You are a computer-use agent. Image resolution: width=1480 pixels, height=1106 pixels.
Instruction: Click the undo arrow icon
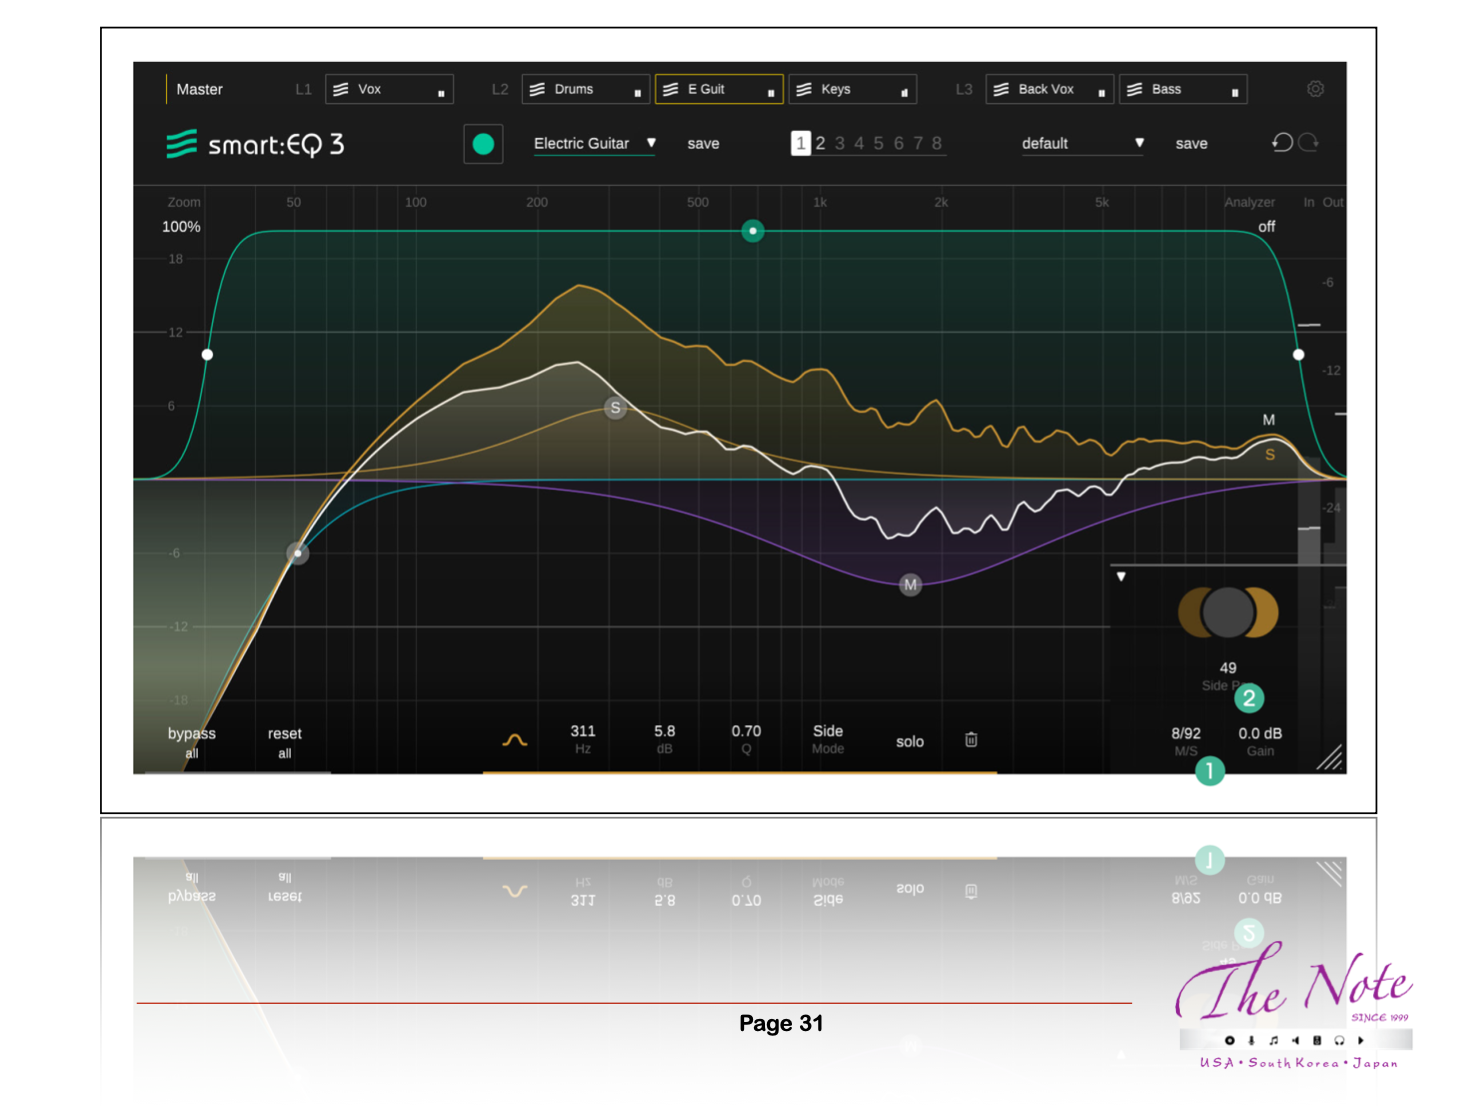(1282, 143)
